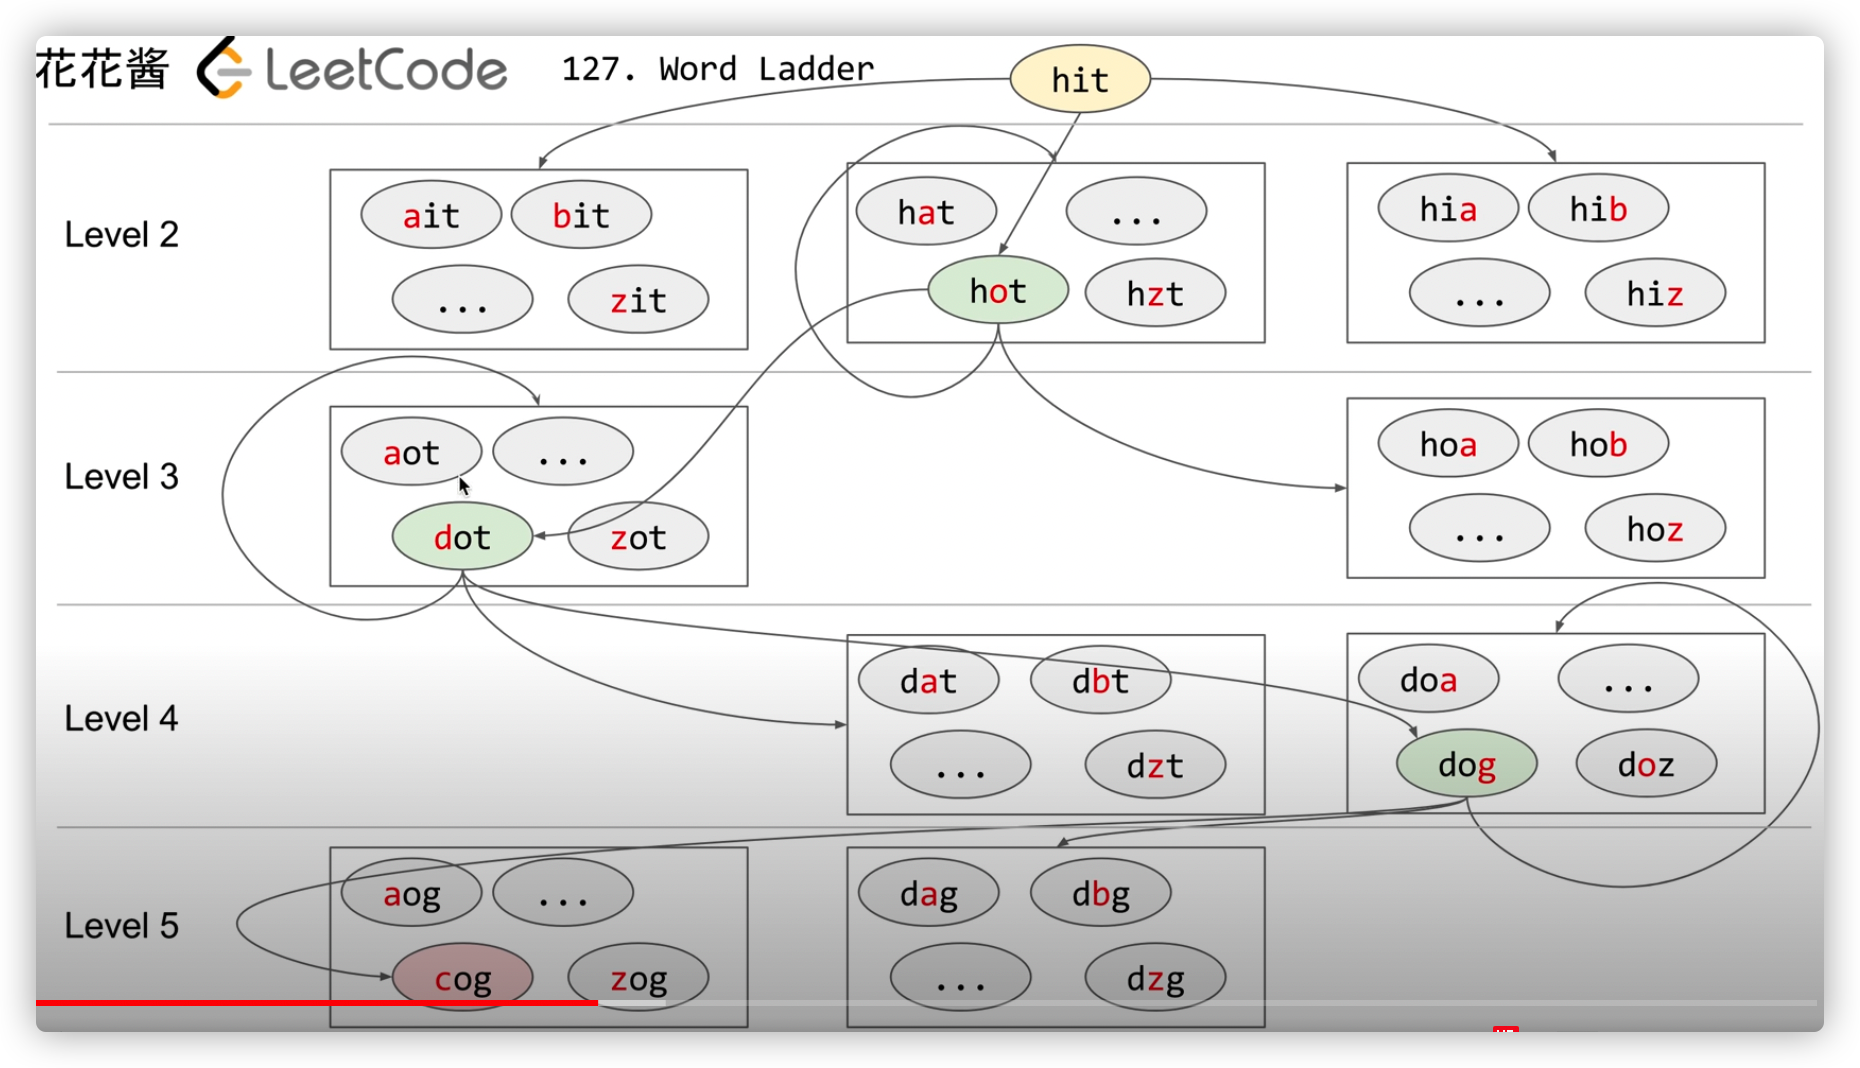
Task: Click the '...' node beside 'aog'
Action: [x=563, y=893]
